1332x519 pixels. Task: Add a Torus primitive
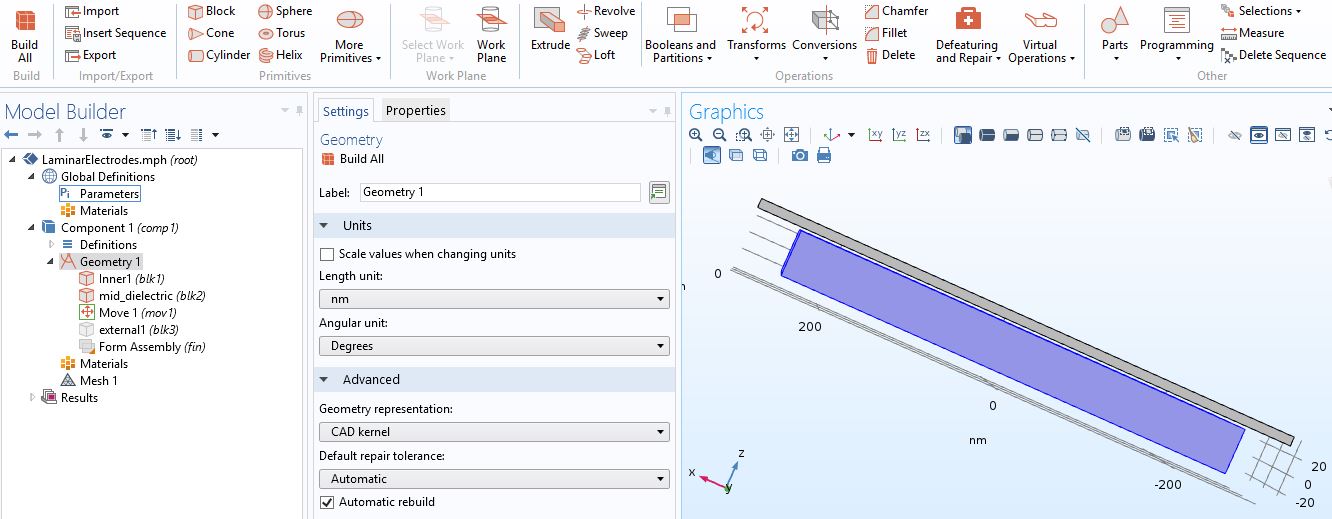(282, 33)
